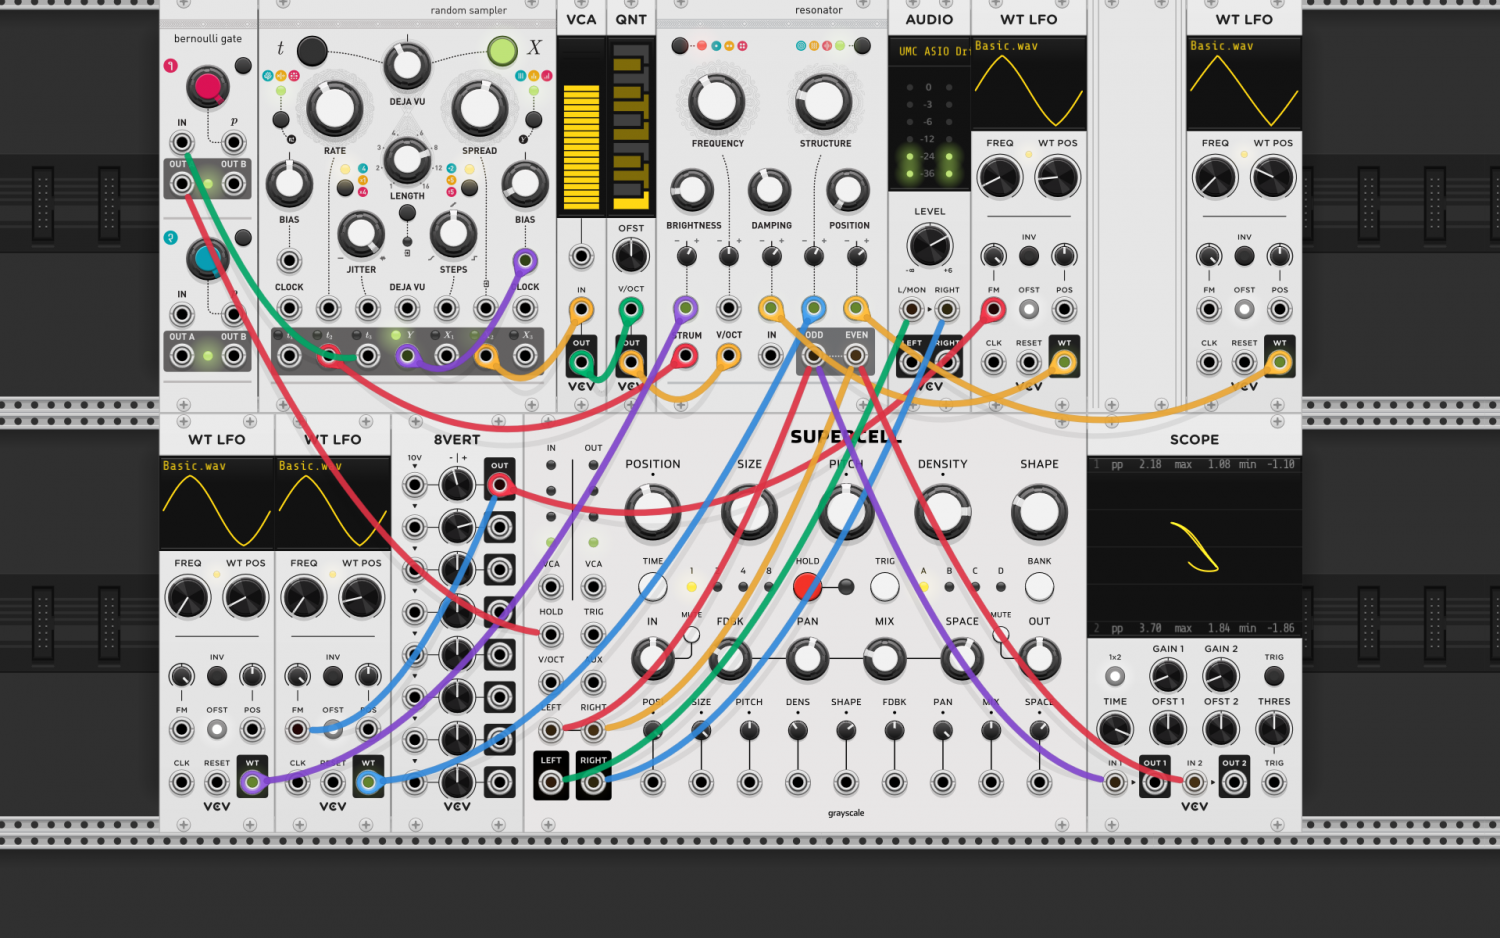Click the Supercell TIME button
The image size is (1500, 938).
653,587
